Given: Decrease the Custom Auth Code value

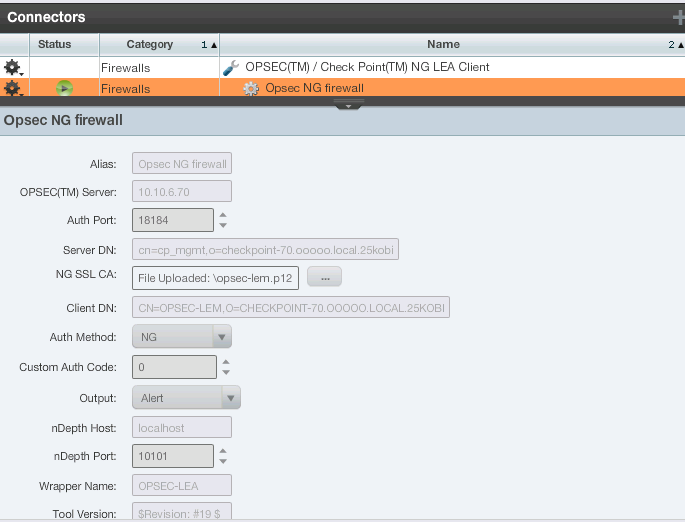Looking at the screenshot, I should [226, 372].
